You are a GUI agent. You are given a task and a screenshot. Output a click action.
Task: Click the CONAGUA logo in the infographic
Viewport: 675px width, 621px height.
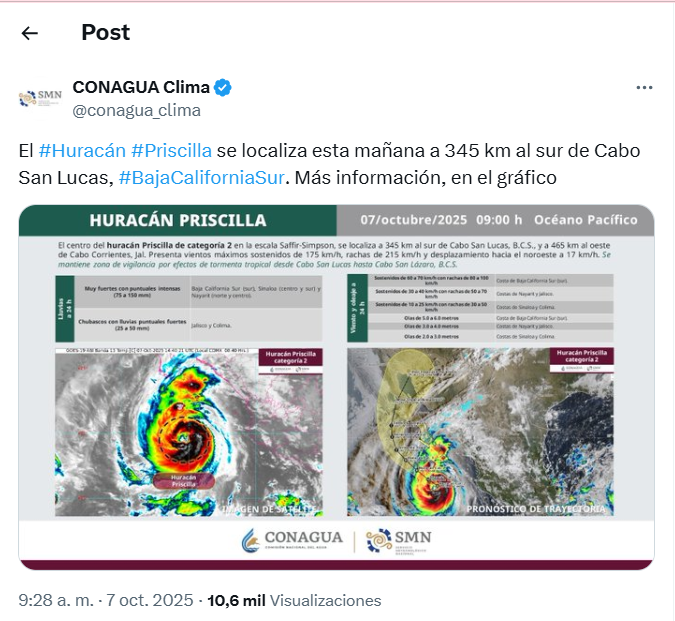click(293, 540)
